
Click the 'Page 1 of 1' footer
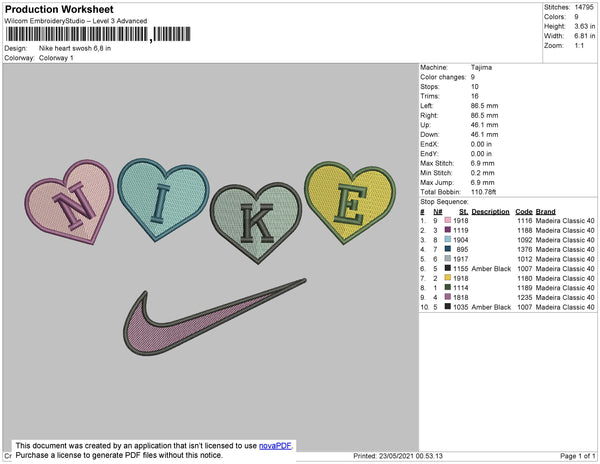(578, 456)
